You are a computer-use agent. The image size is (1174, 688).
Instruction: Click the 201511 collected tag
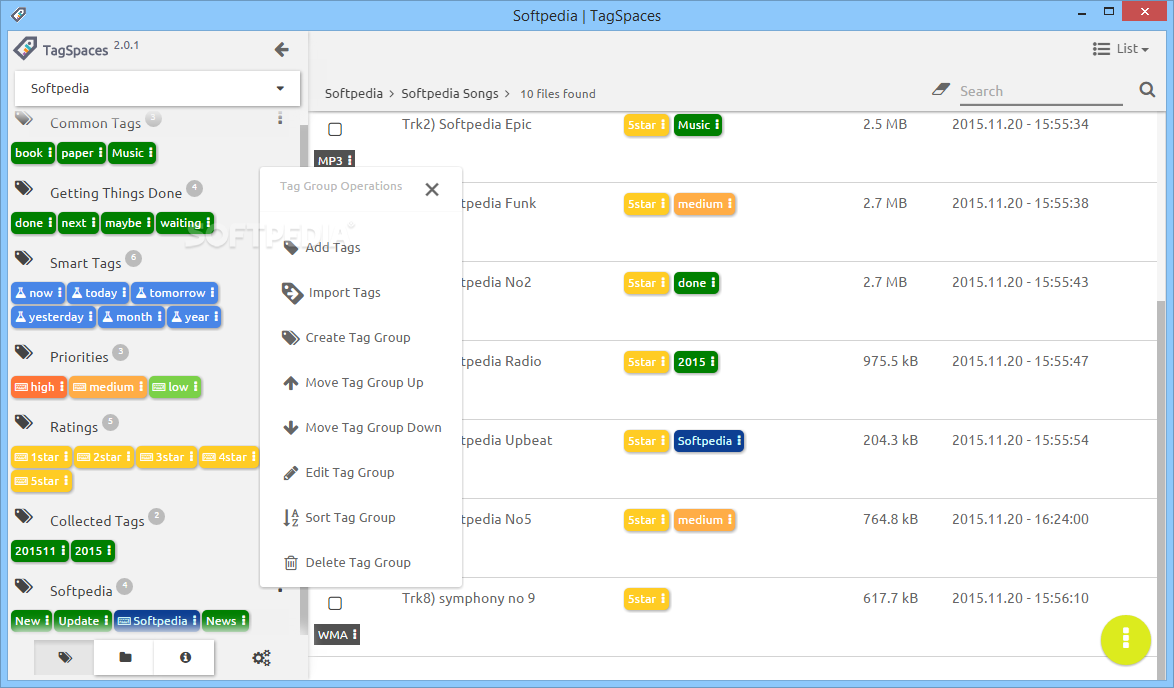pos(40,551)
